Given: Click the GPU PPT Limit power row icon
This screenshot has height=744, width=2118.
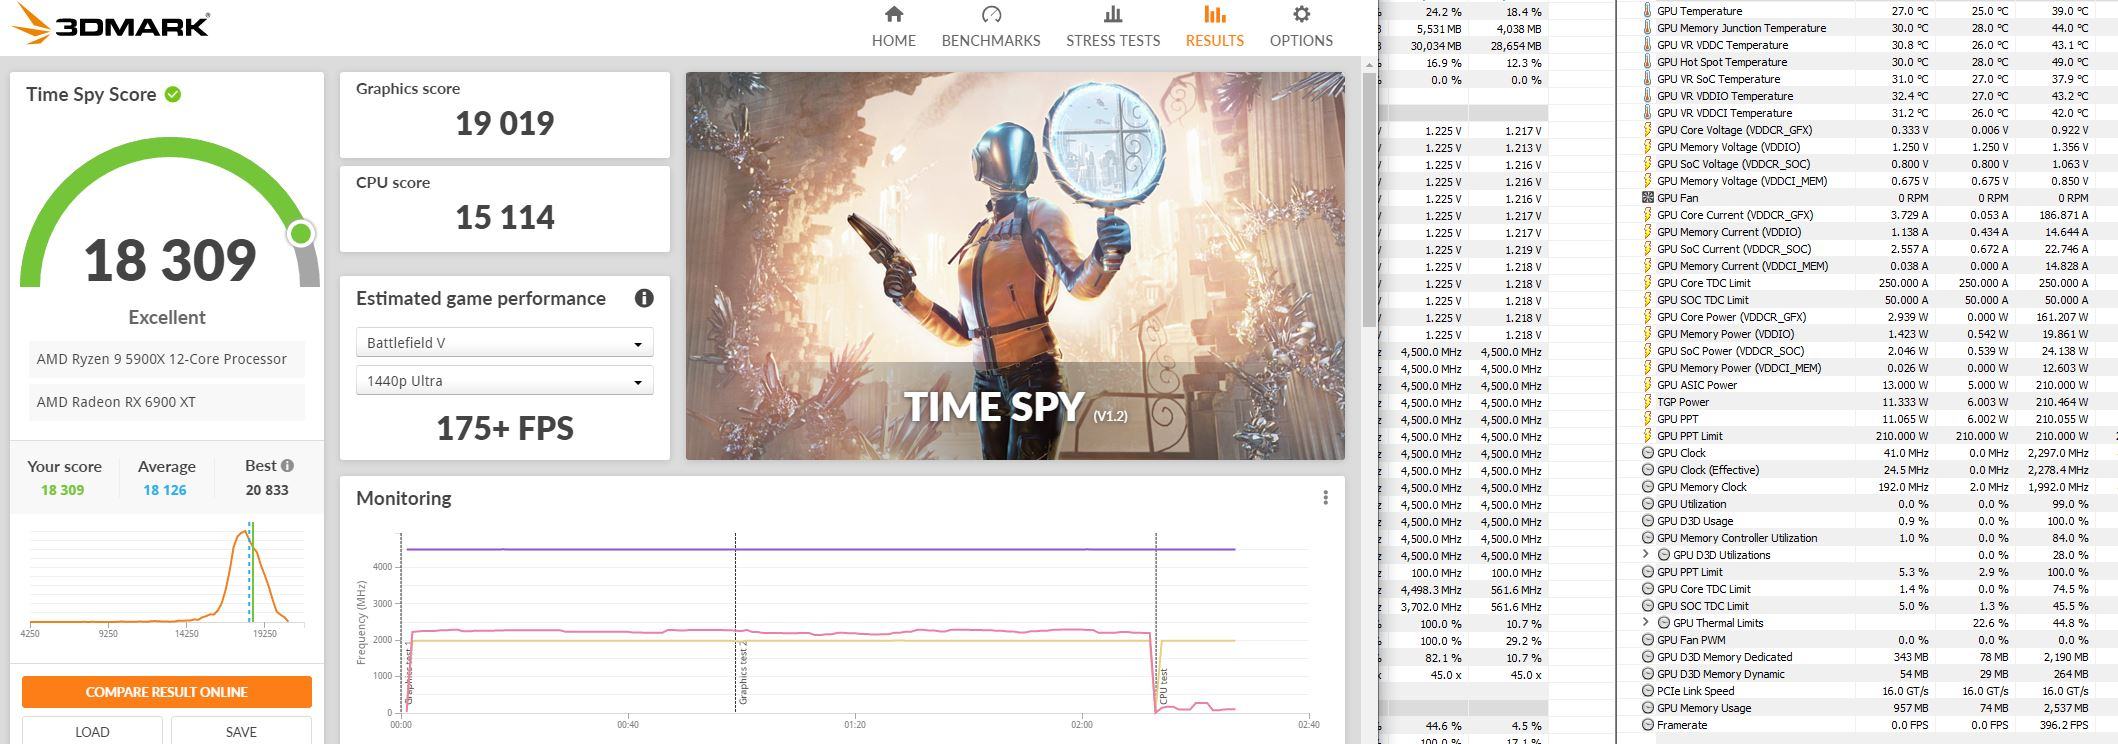Looking at the screenshot, I should click(1647, 436).
